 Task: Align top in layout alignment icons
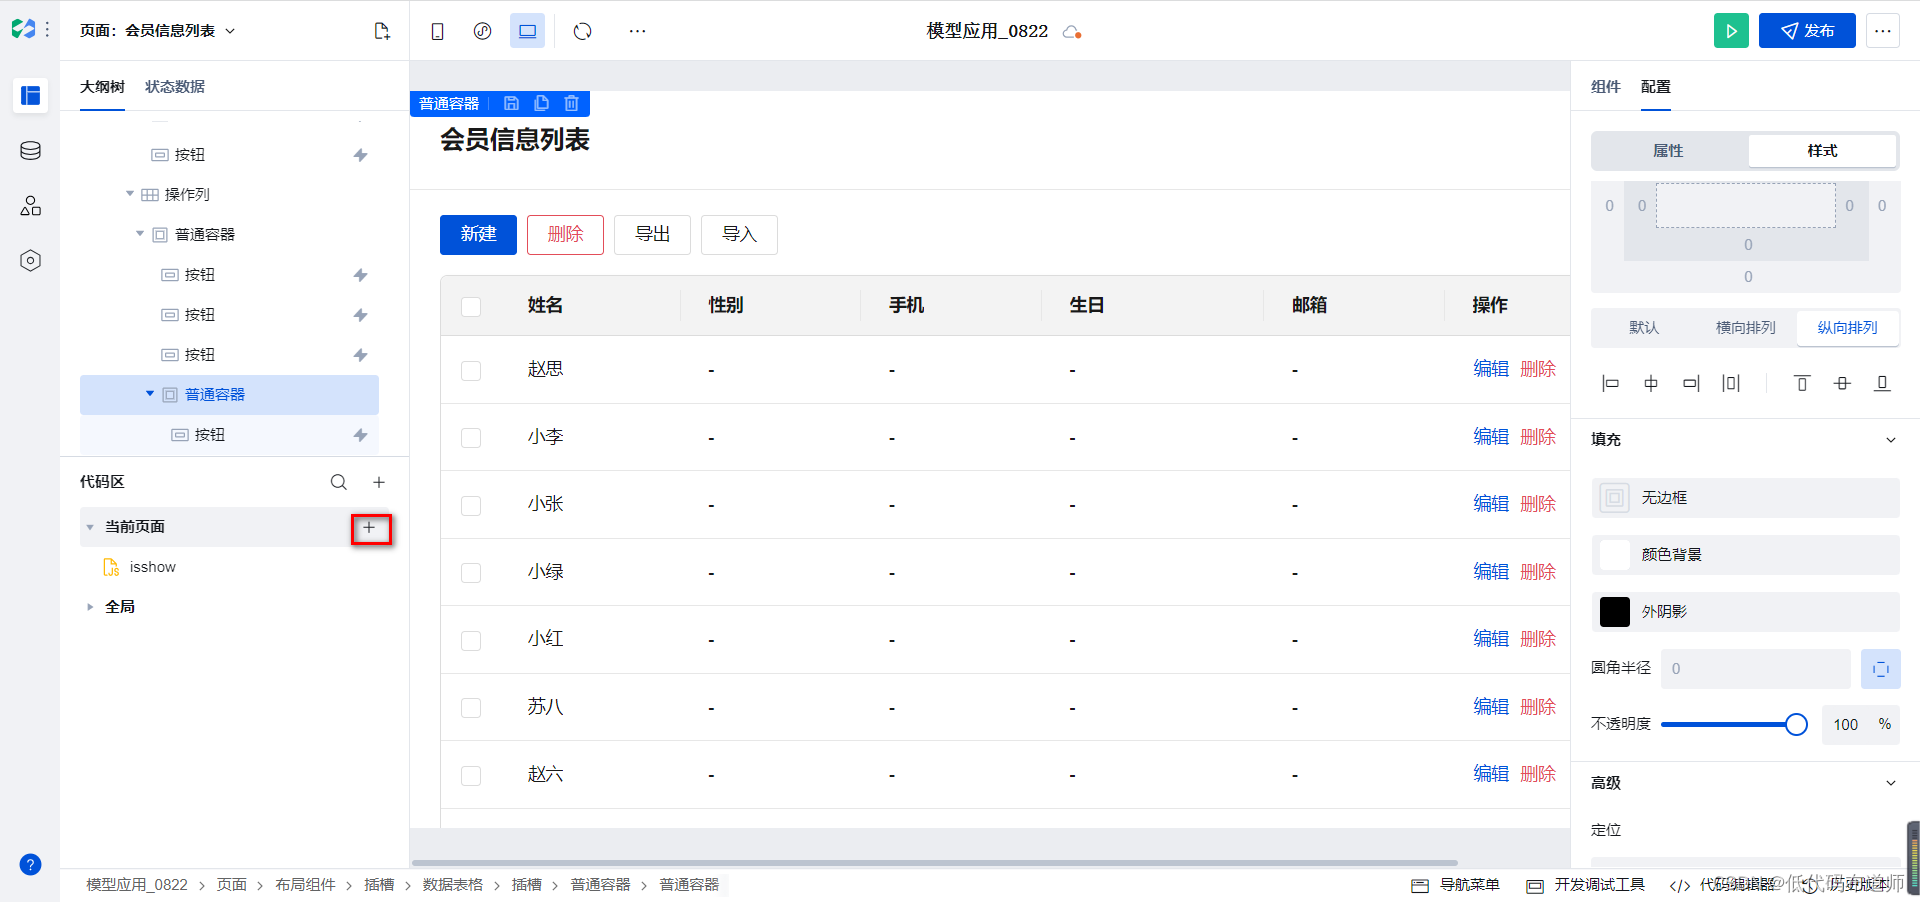1802,383
